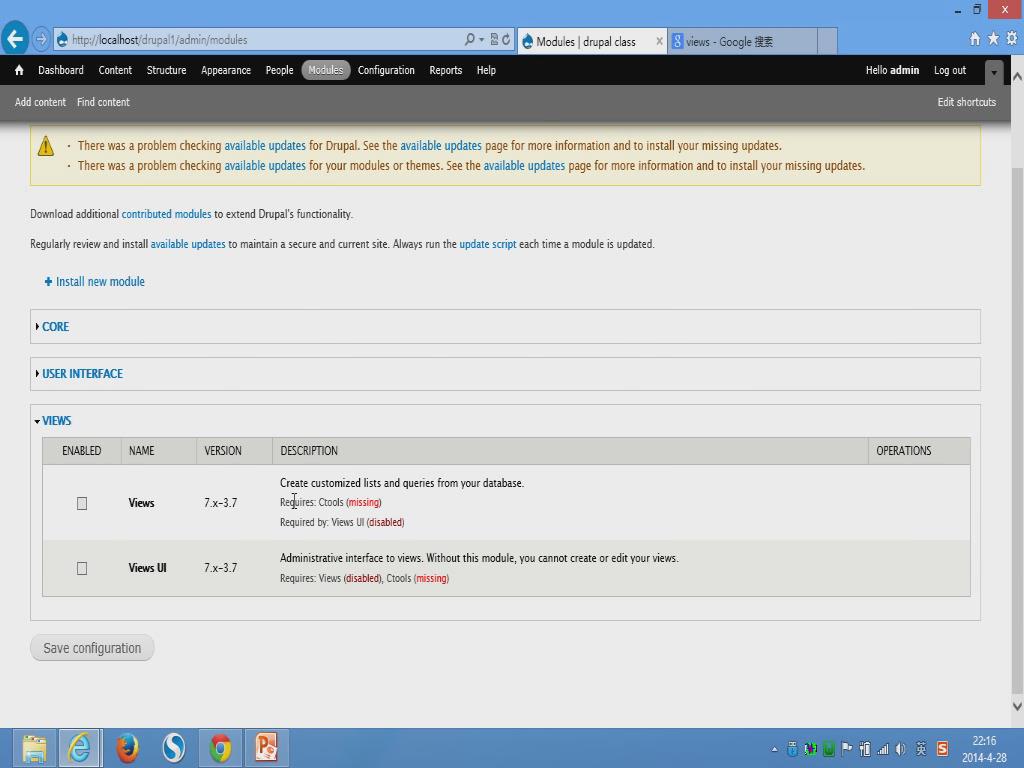Screen dimensions: 1024x768
Task: Click the colorful tray application icon
Action: (x=810, y=749)
